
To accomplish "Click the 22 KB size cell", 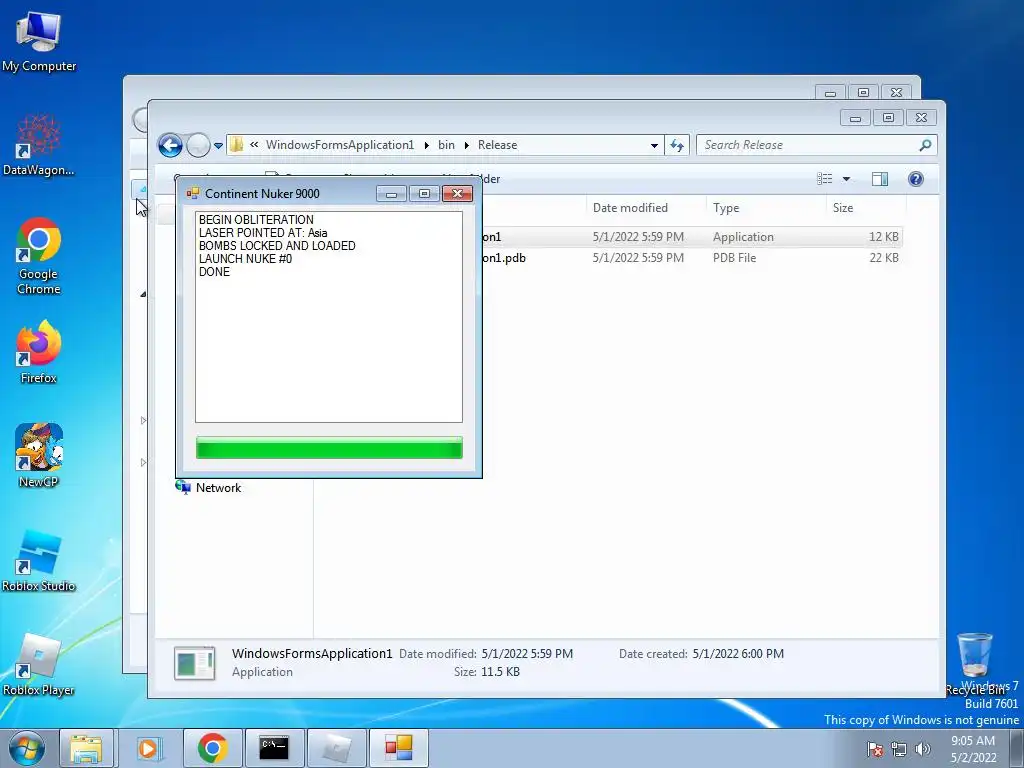I will click(x=884, y=258).
